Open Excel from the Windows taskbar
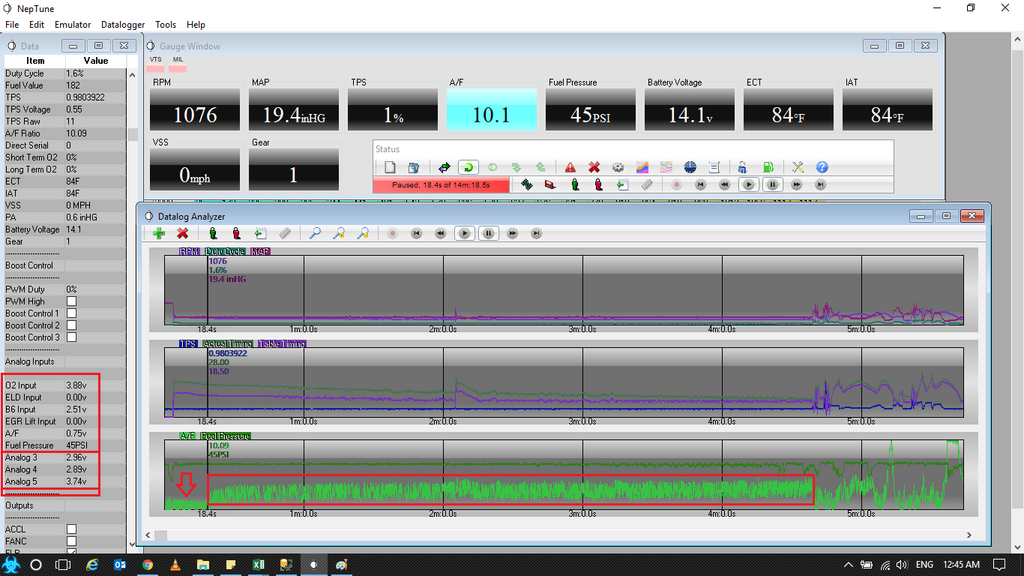The width and height of the screenshot is (1024, 576). (258, 565)
